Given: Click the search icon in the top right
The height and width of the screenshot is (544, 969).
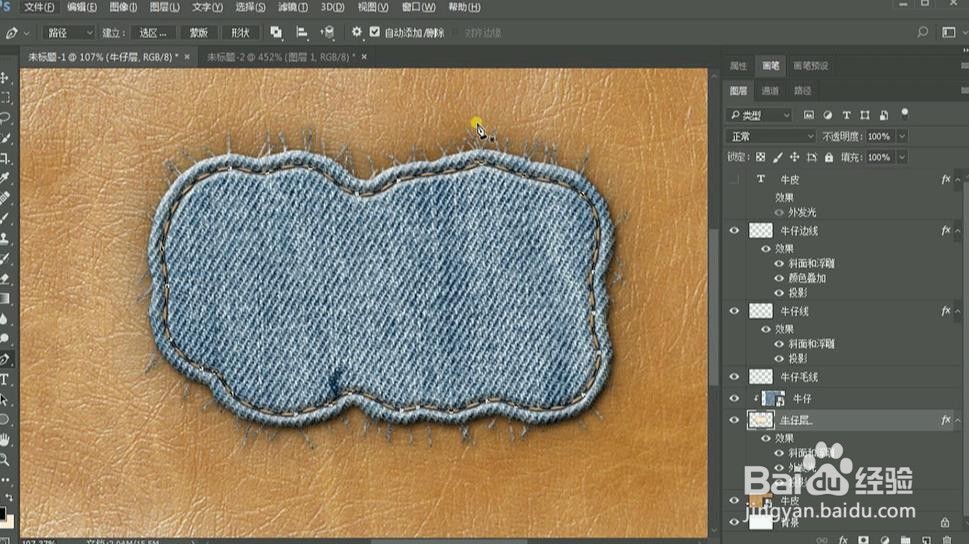Looking at the screenshot, I should click(922, 32).
